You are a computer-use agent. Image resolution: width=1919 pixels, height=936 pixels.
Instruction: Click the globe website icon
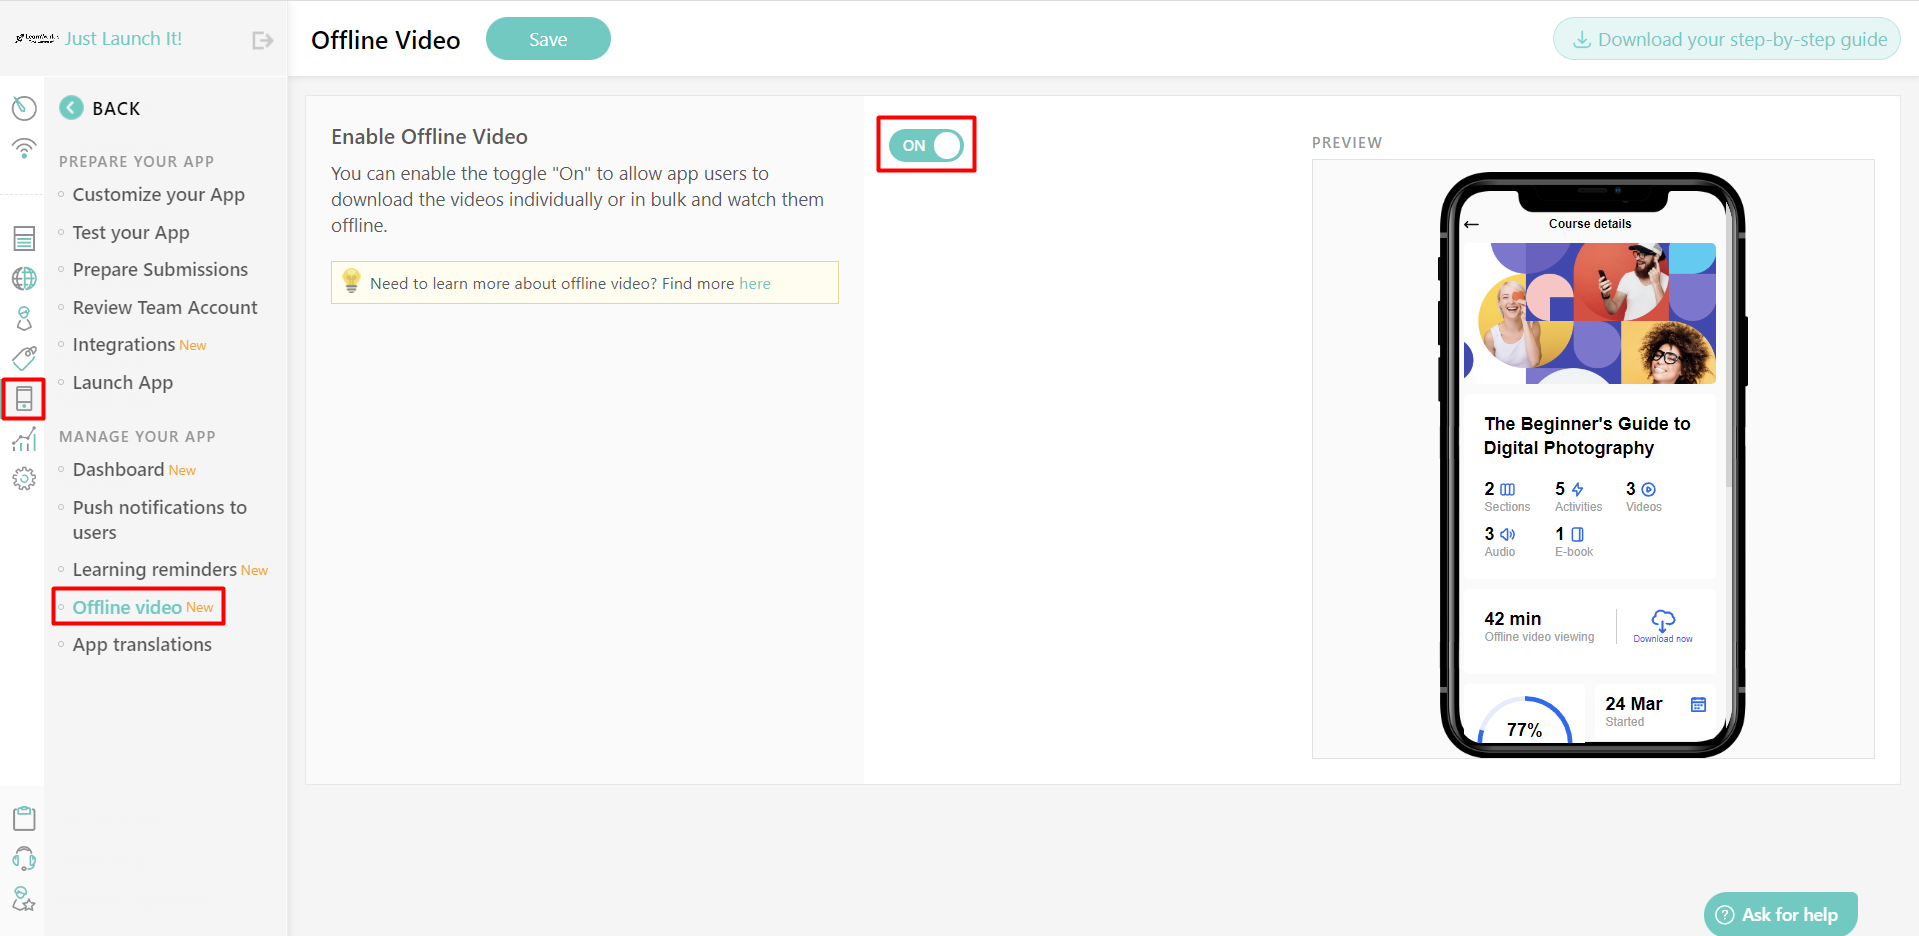24,278
